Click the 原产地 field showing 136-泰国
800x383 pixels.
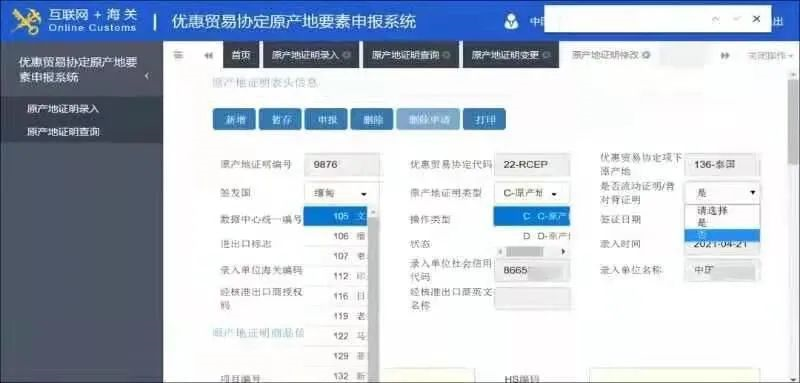(x=722, y=165)
